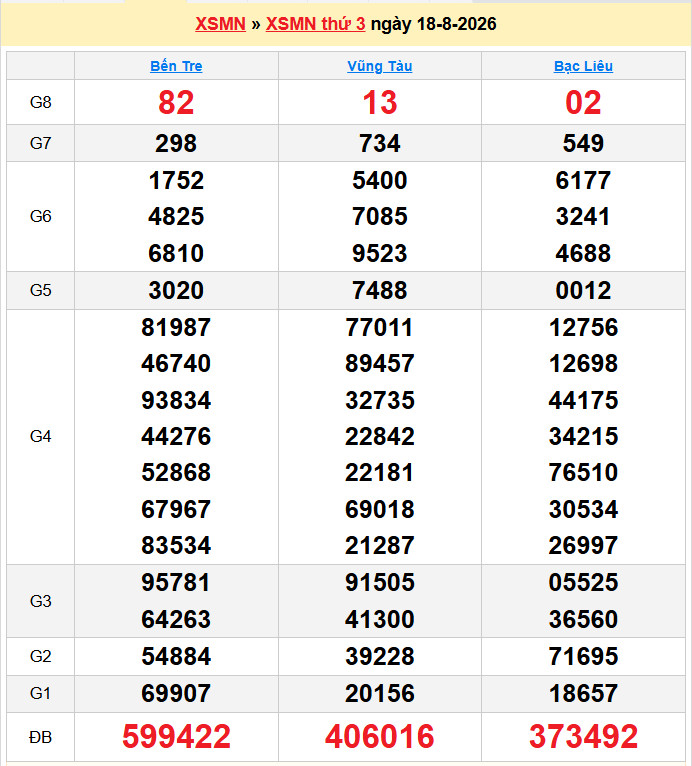This screenshot has height=766, width=692.
Task: Click the G2 number 71695
Action: 584,657
